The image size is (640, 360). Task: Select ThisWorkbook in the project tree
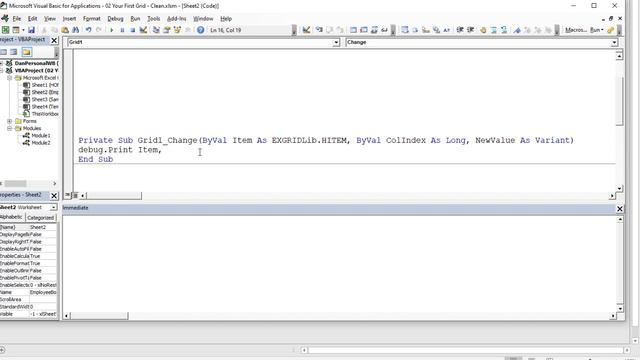pos(40,114)
